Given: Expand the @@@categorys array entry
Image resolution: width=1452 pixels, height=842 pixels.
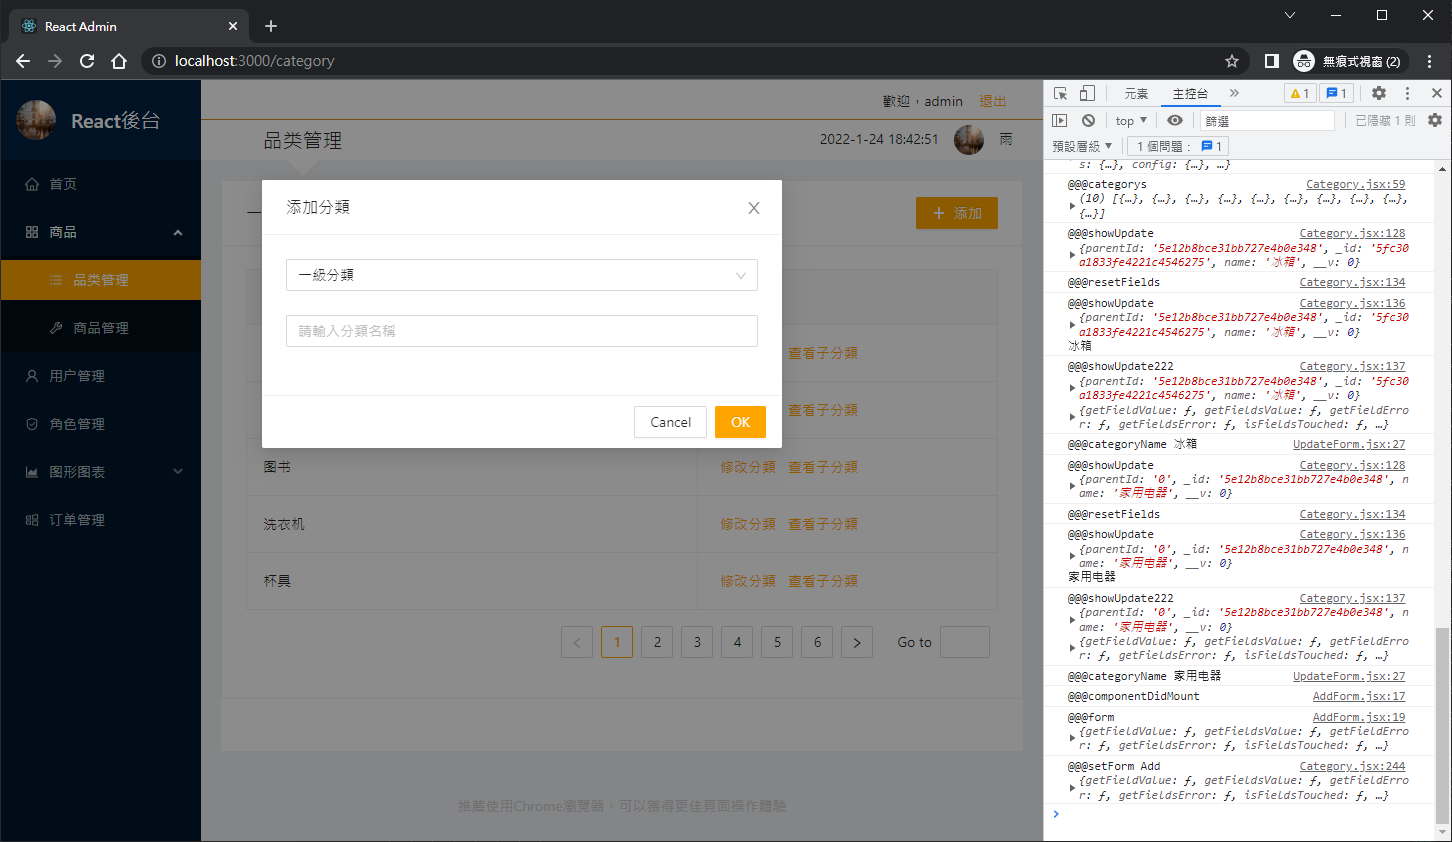Looking at the screenshot, I should [x=1072, y=206].
